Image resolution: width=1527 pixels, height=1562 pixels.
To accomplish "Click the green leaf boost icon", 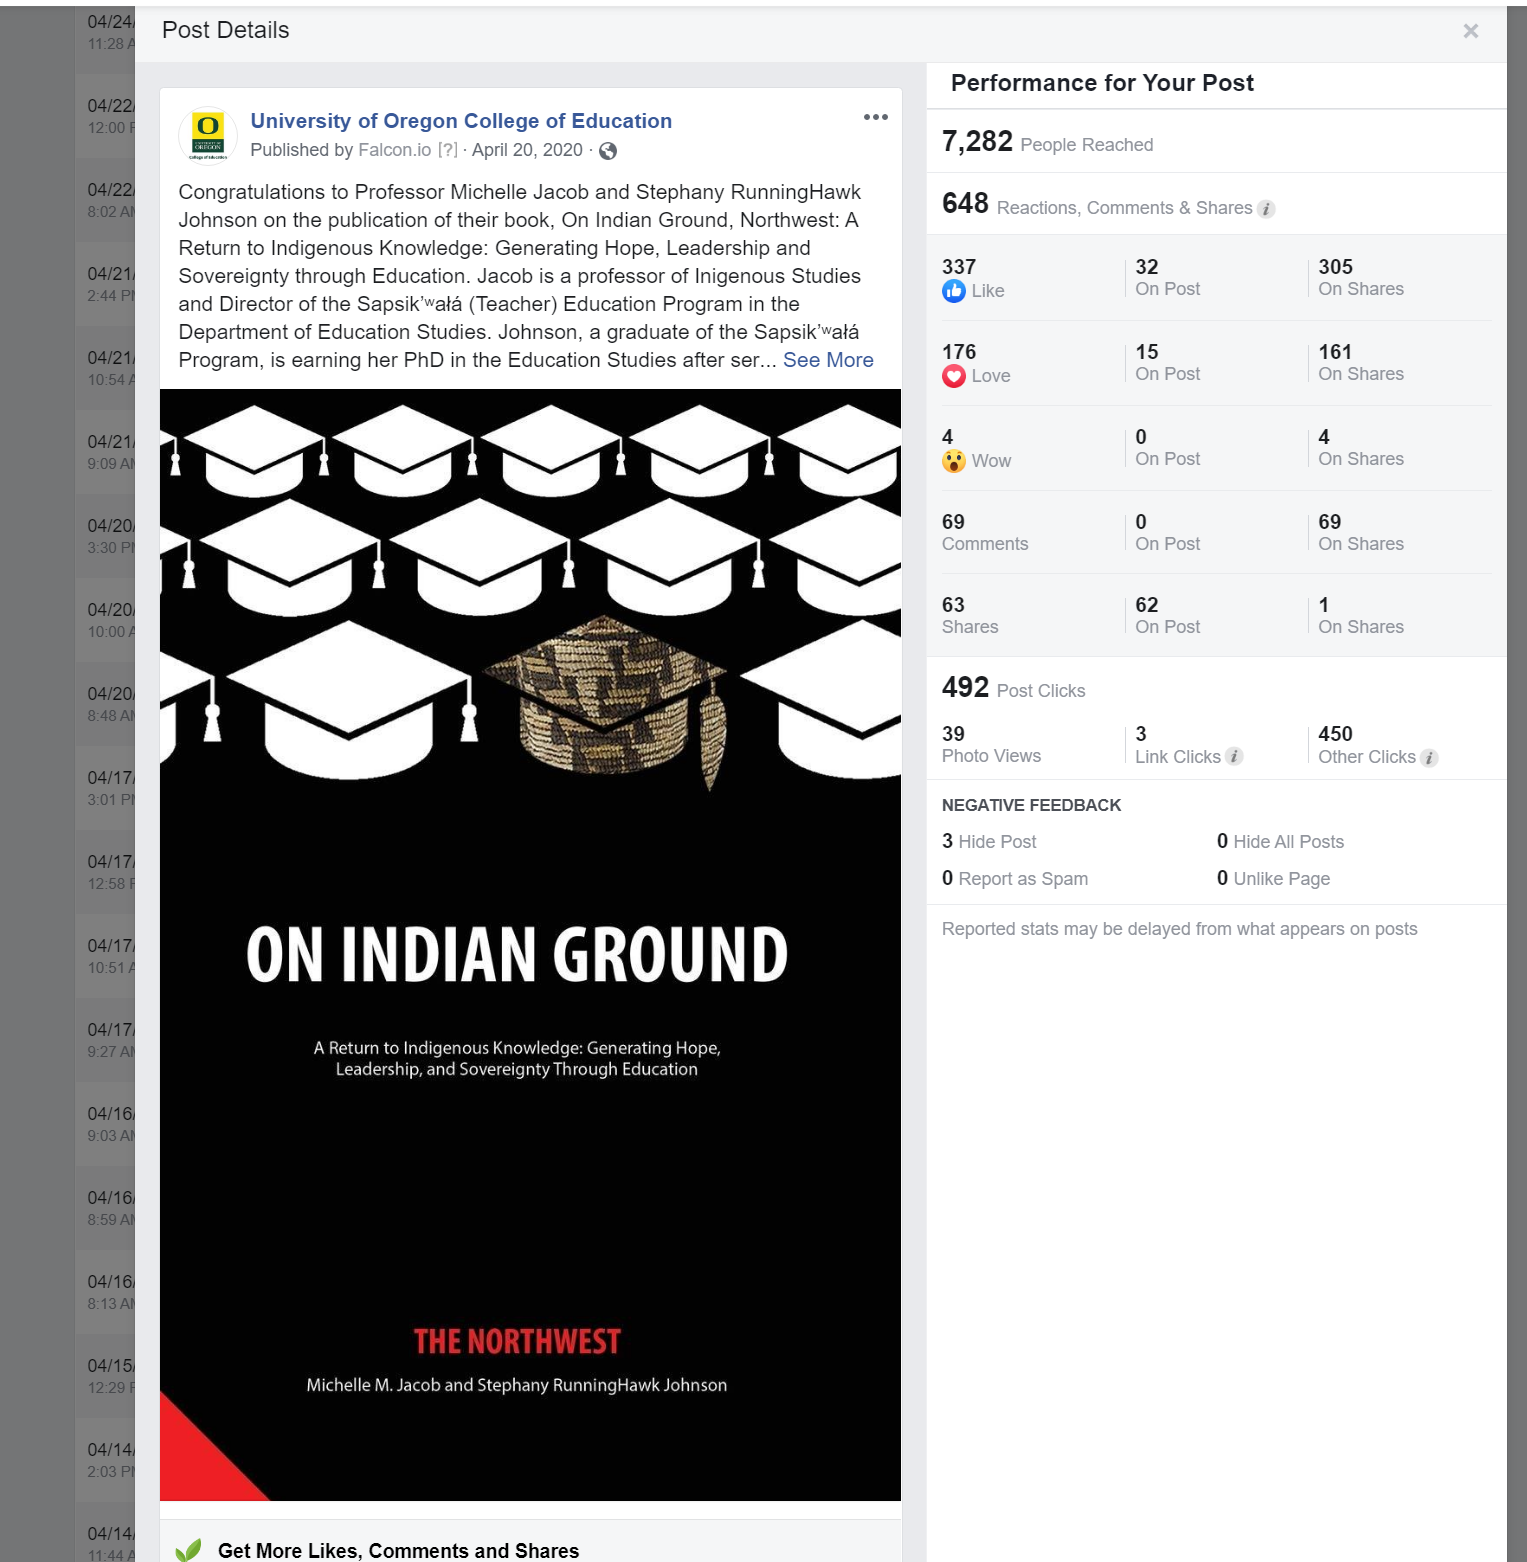I will 188,1550.
